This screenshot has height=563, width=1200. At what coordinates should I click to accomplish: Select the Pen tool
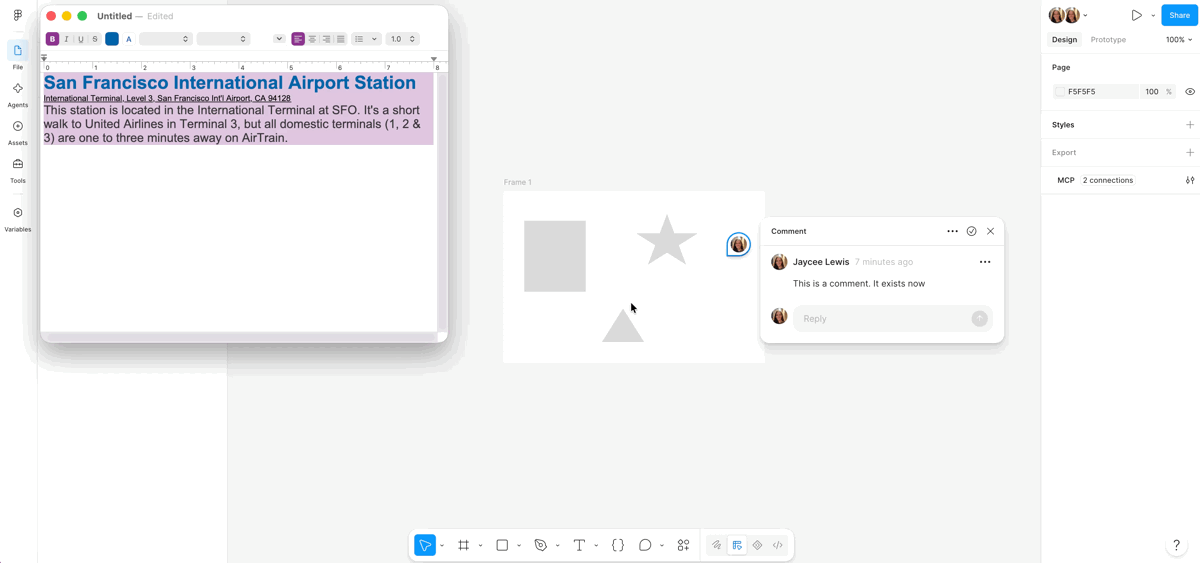(x=541, y=545)
